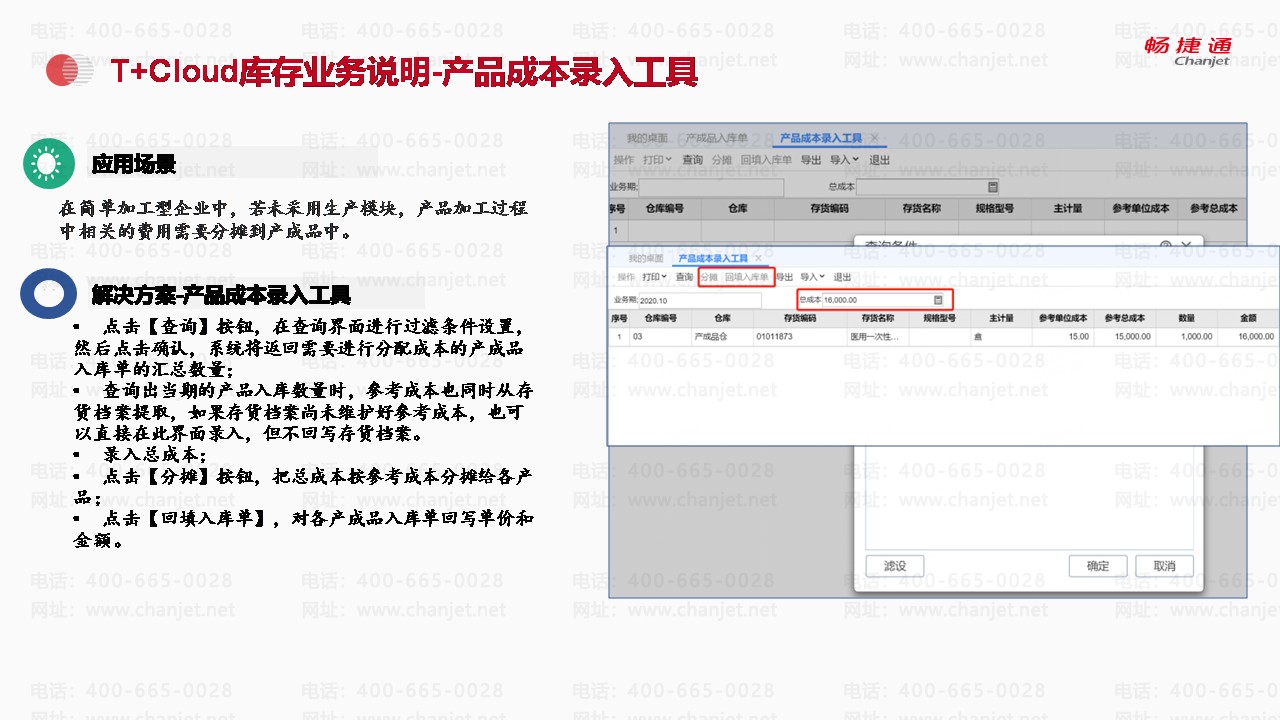Confirm the query dialog with 确定
This screenshot has height=720, width=1280.
1098,566
